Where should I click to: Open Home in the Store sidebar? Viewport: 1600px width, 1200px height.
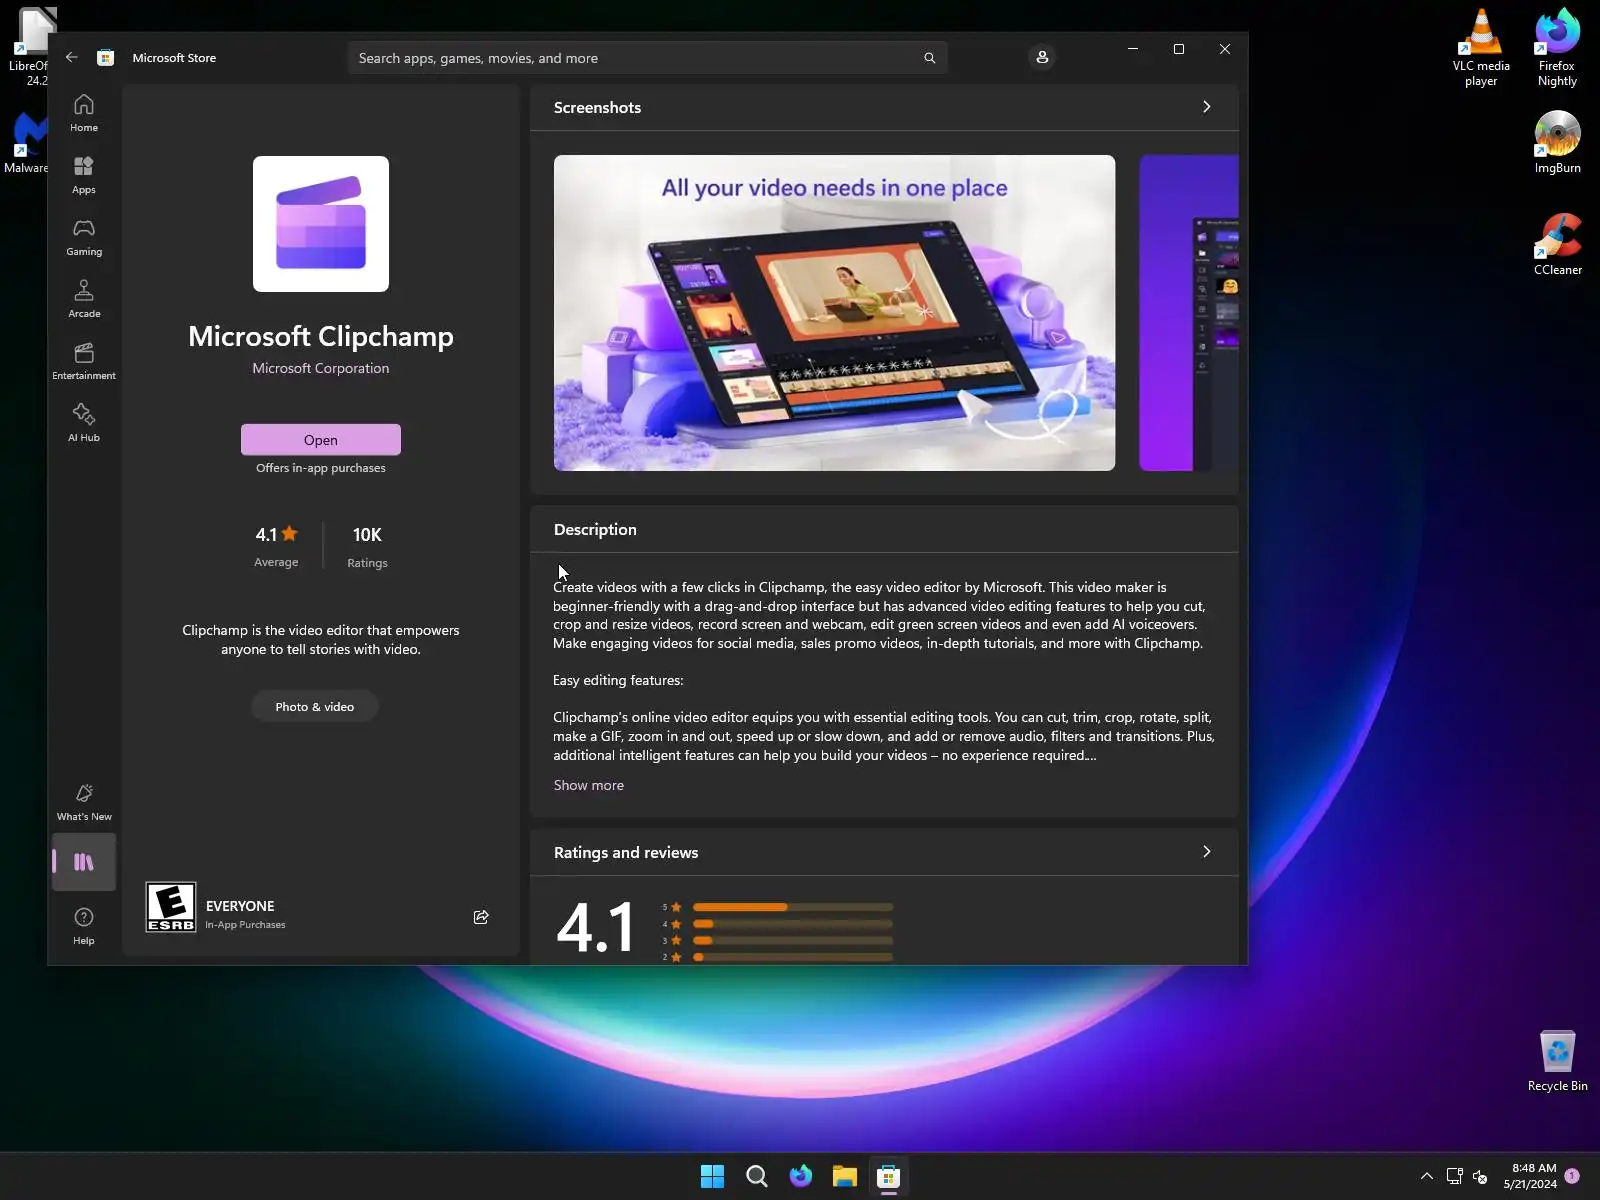84,113
